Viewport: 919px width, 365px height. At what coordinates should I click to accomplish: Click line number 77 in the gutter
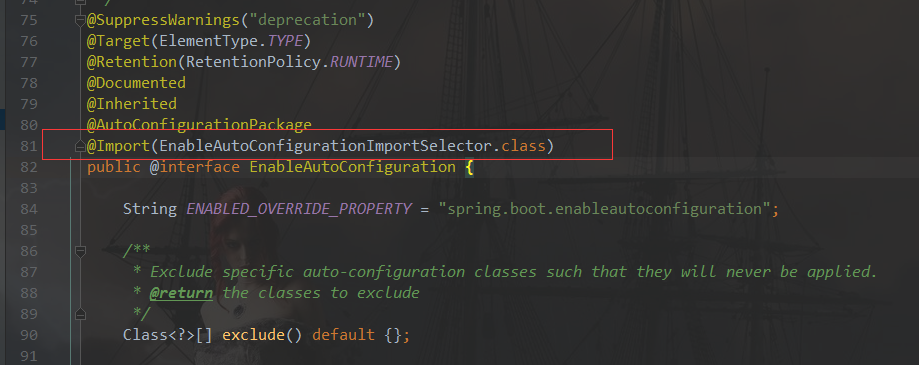(x=29, y=62)
